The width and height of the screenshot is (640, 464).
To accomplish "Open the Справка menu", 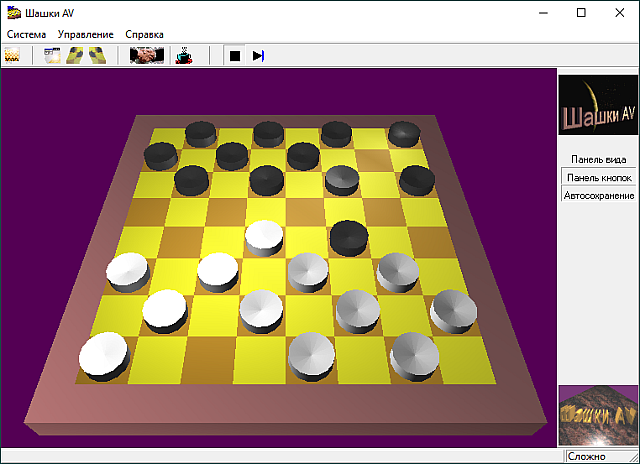I will 145,34.
